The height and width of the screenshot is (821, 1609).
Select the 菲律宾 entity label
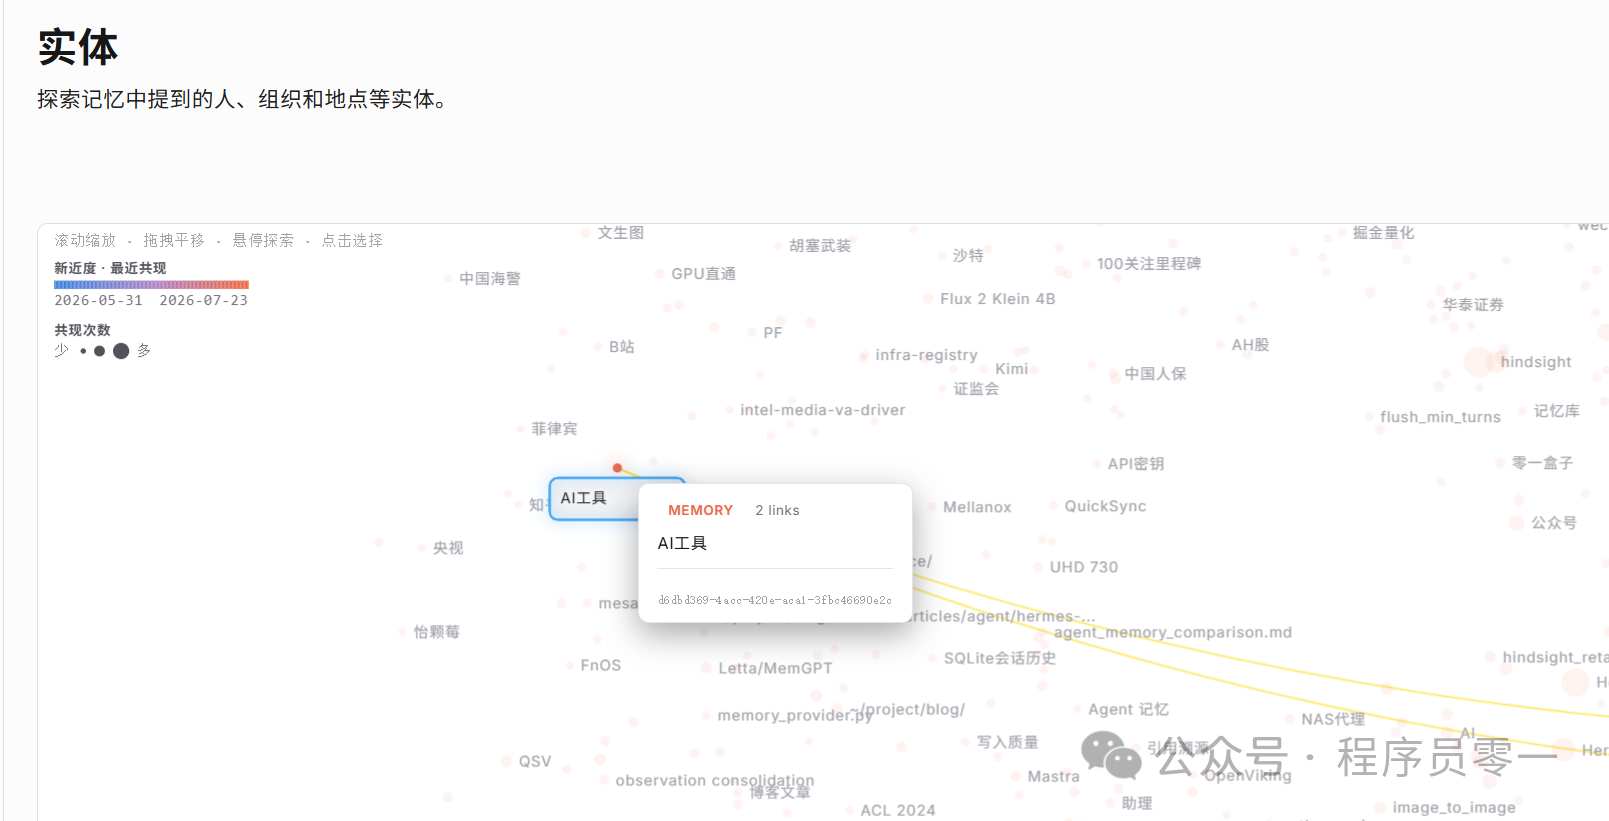[x=554, y=429]
